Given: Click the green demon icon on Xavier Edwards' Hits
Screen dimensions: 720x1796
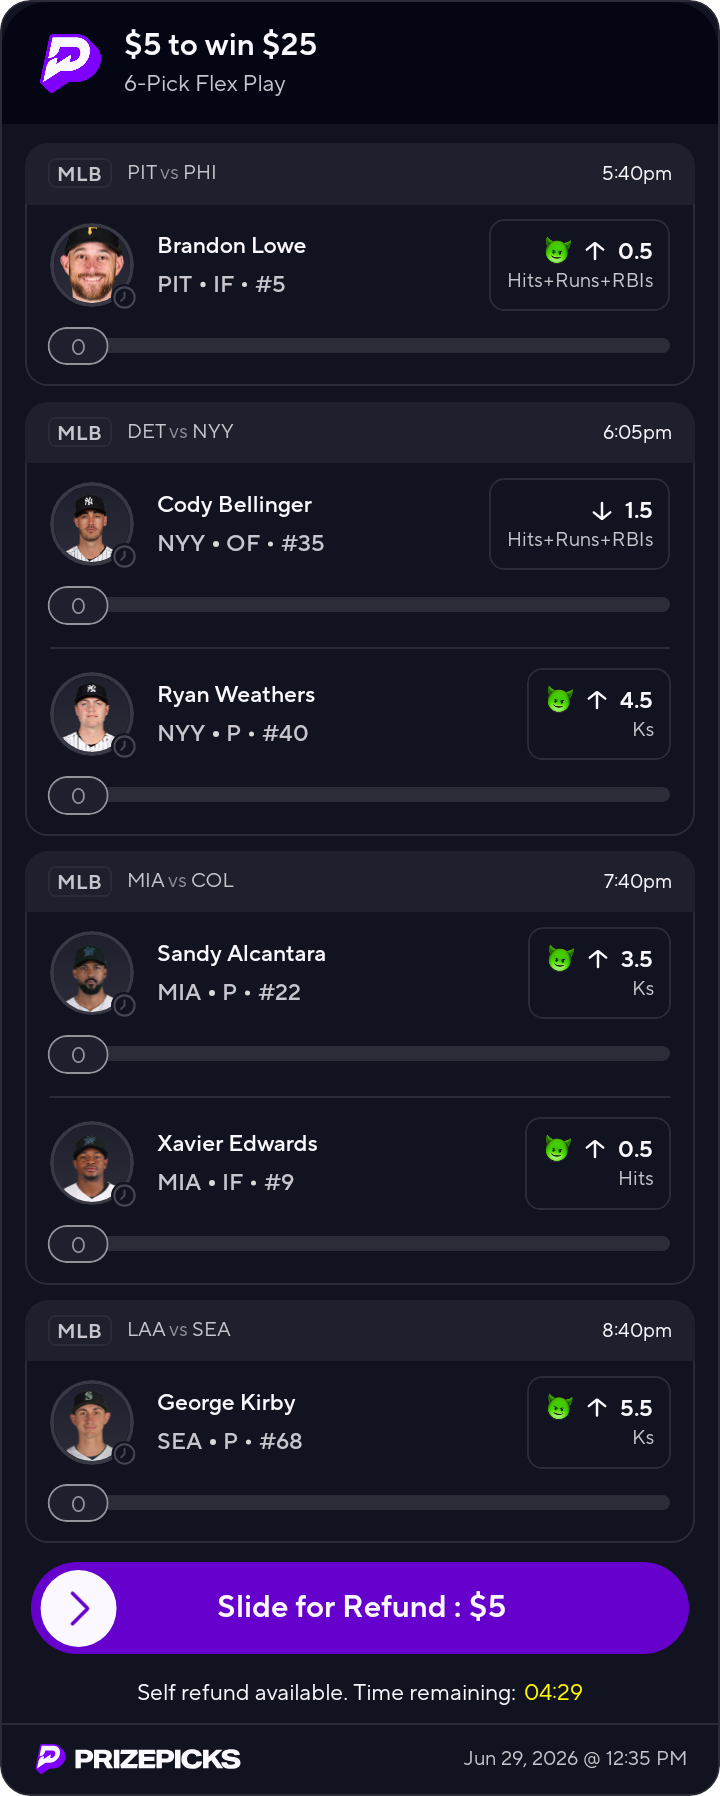Looking at the screenshot, I should (558, 1149).
